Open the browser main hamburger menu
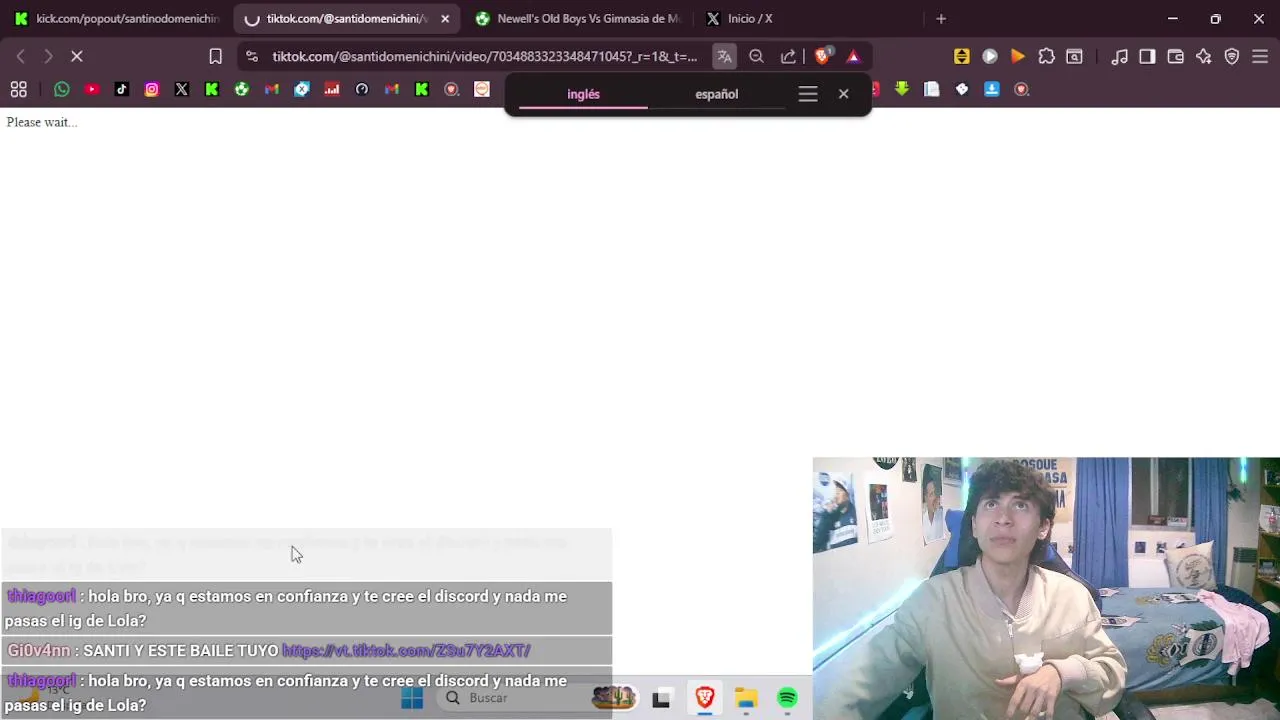 (x=1260, y=57)
